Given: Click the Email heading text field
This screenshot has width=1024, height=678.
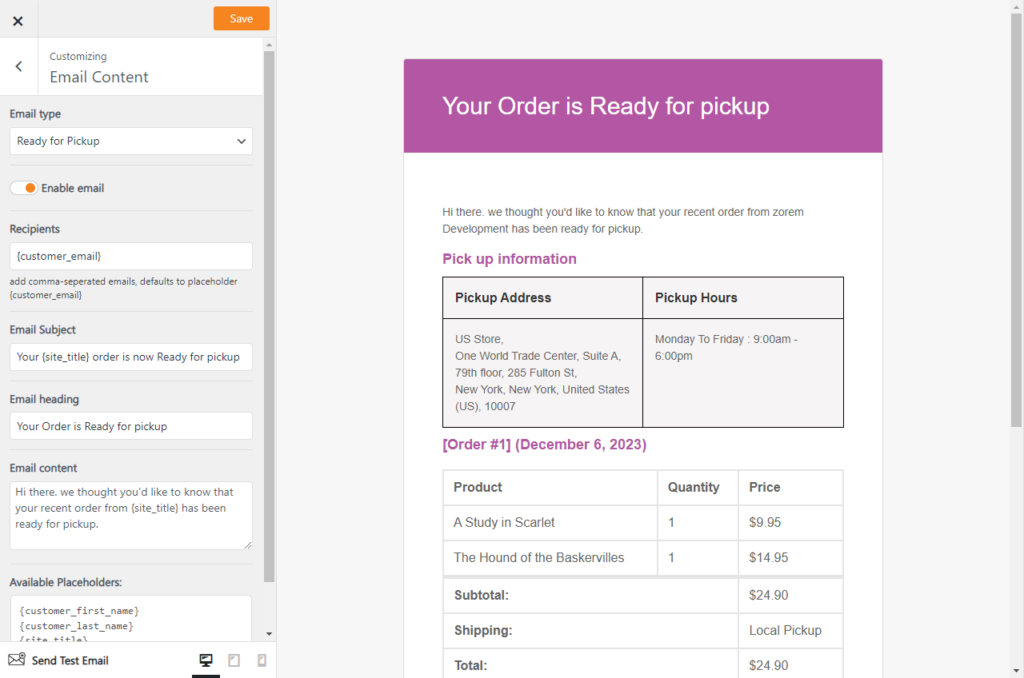Looking at the screenshot, I should (131, 426).
